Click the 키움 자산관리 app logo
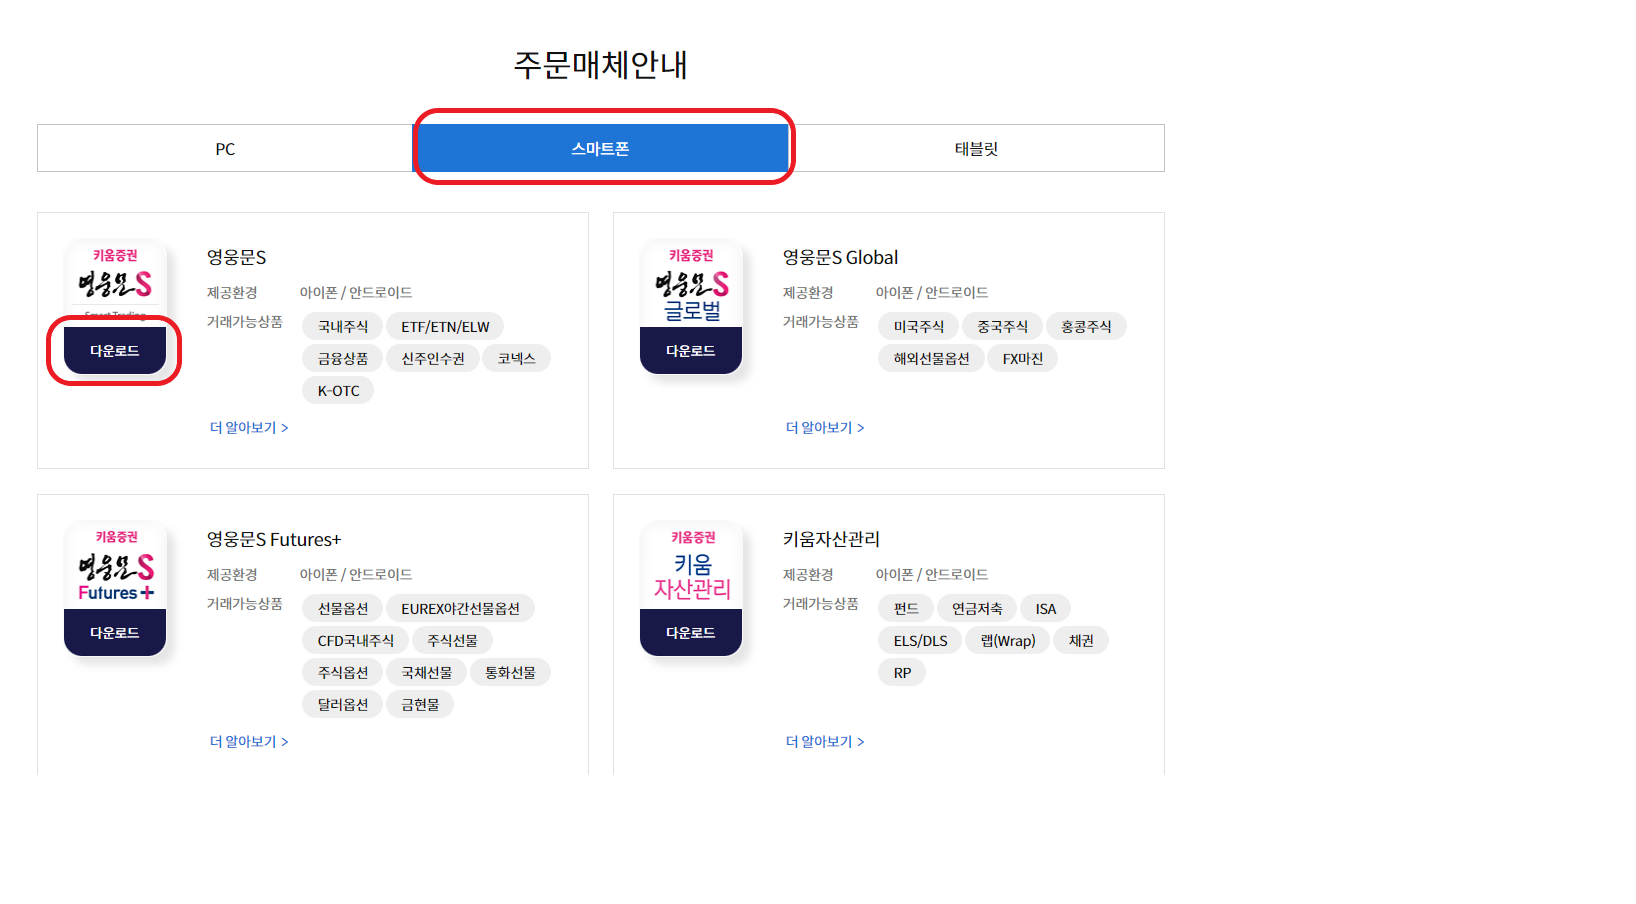This screenshot has width=1636, height=904. point(691,565)
